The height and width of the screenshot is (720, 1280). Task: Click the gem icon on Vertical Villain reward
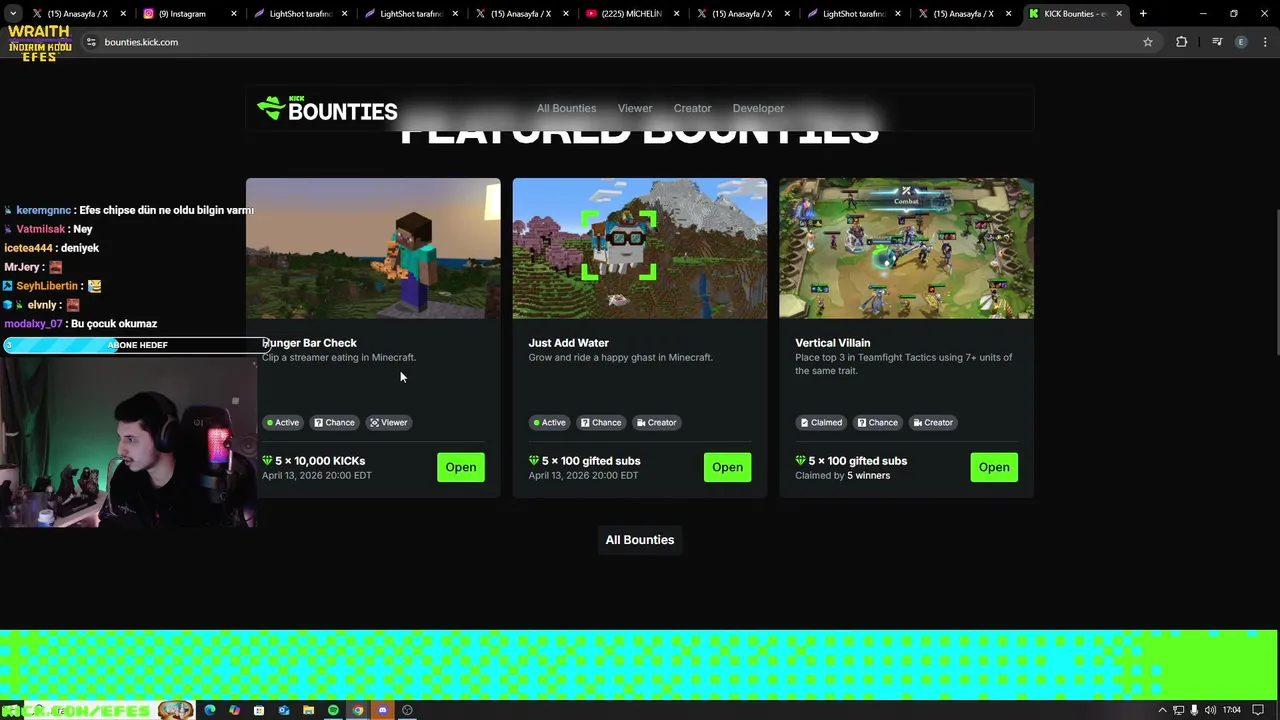coord(801,461)
